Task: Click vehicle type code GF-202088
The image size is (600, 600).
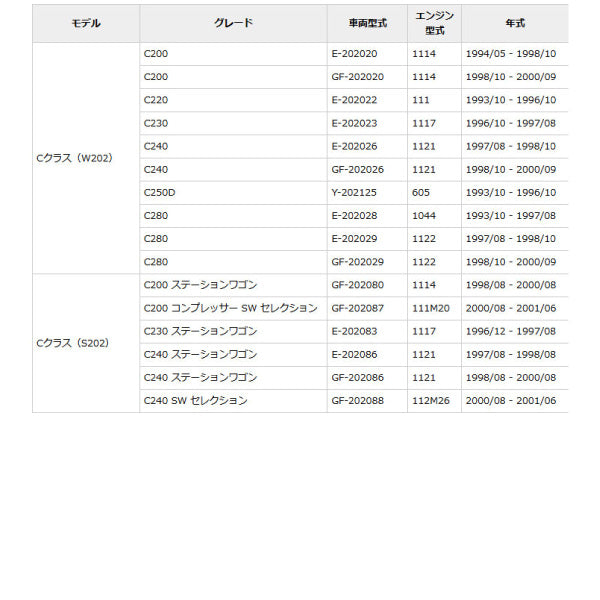Action: 359,400
